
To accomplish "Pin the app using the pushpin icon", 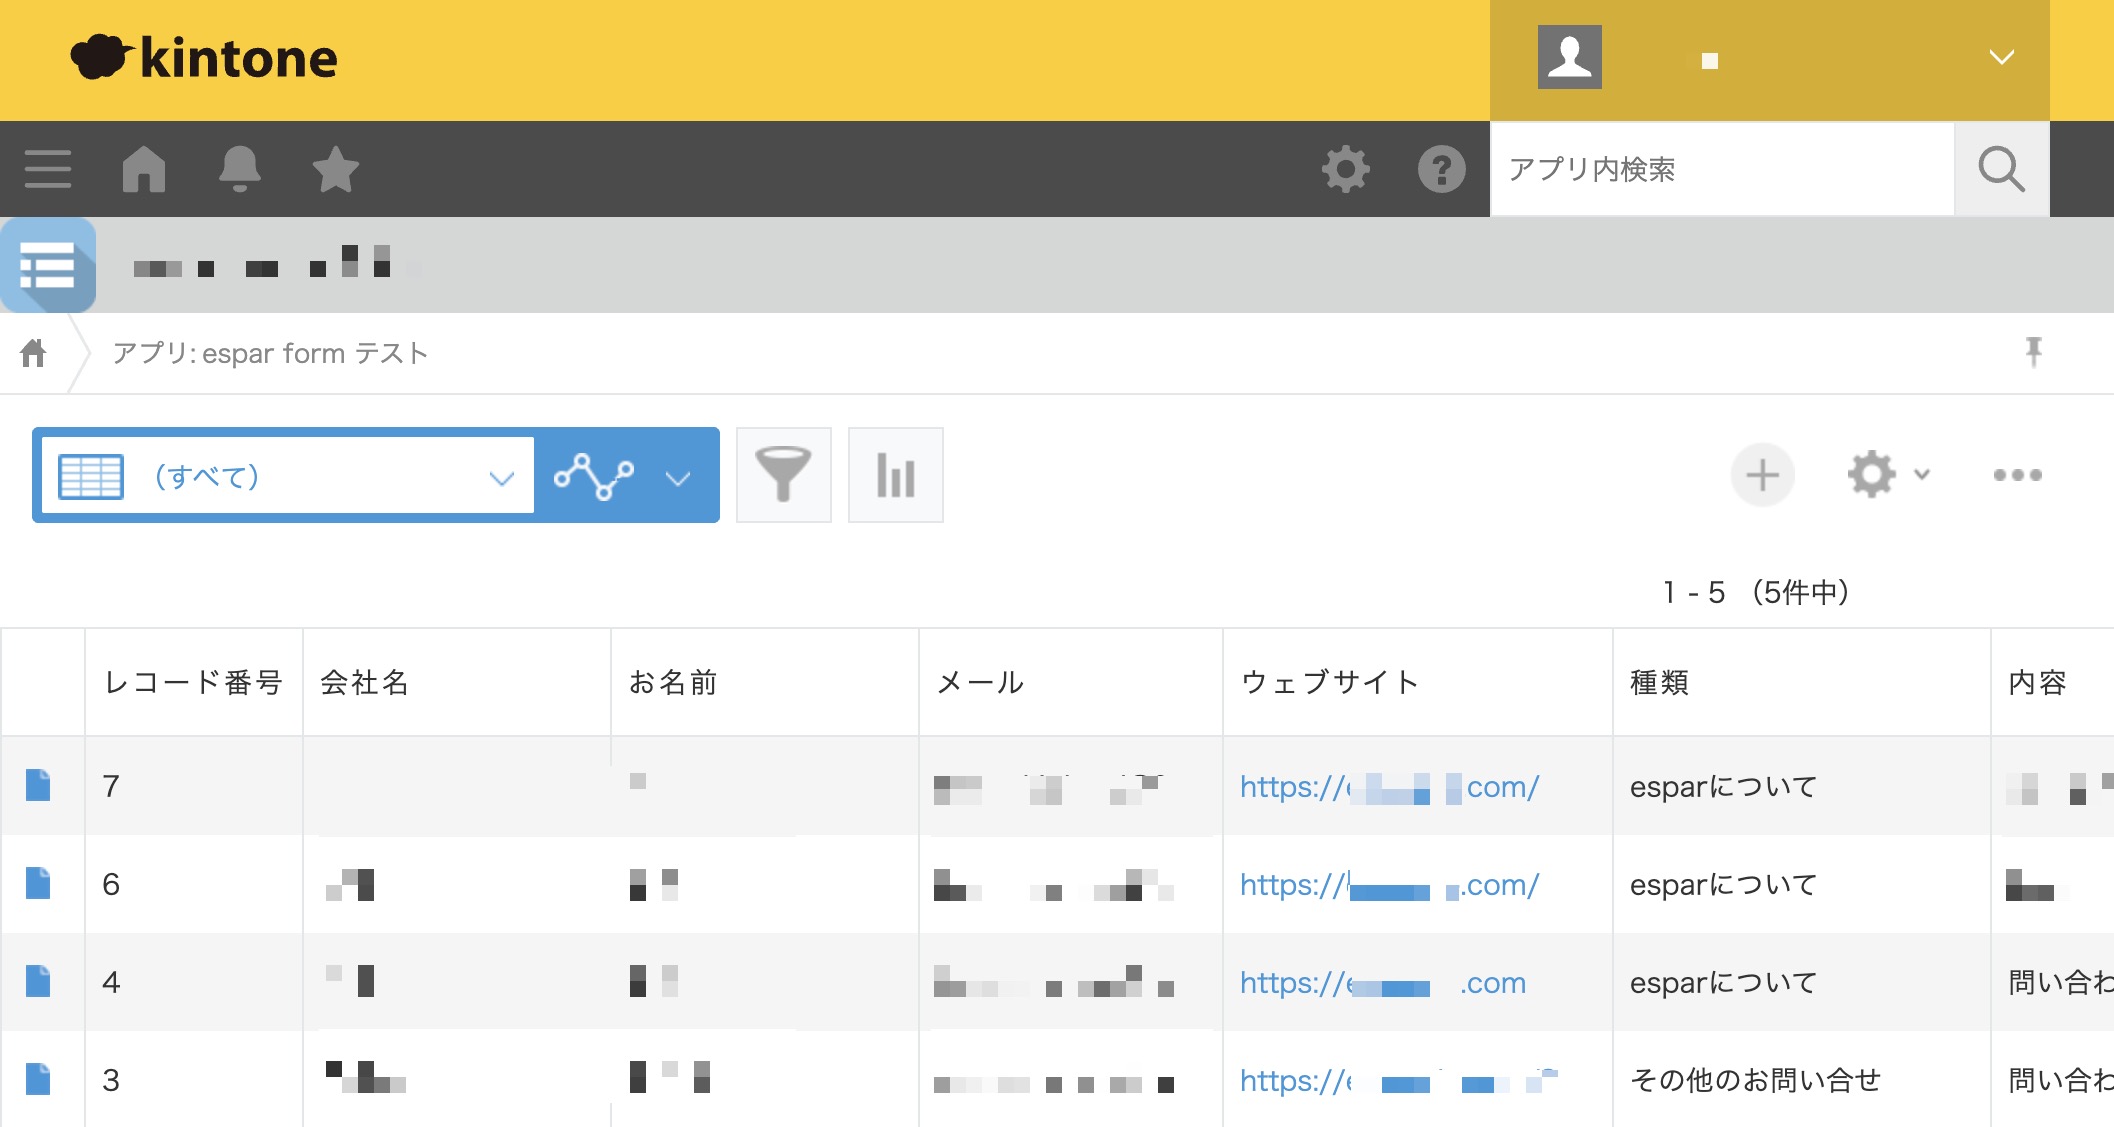I will click(2033, 352).
